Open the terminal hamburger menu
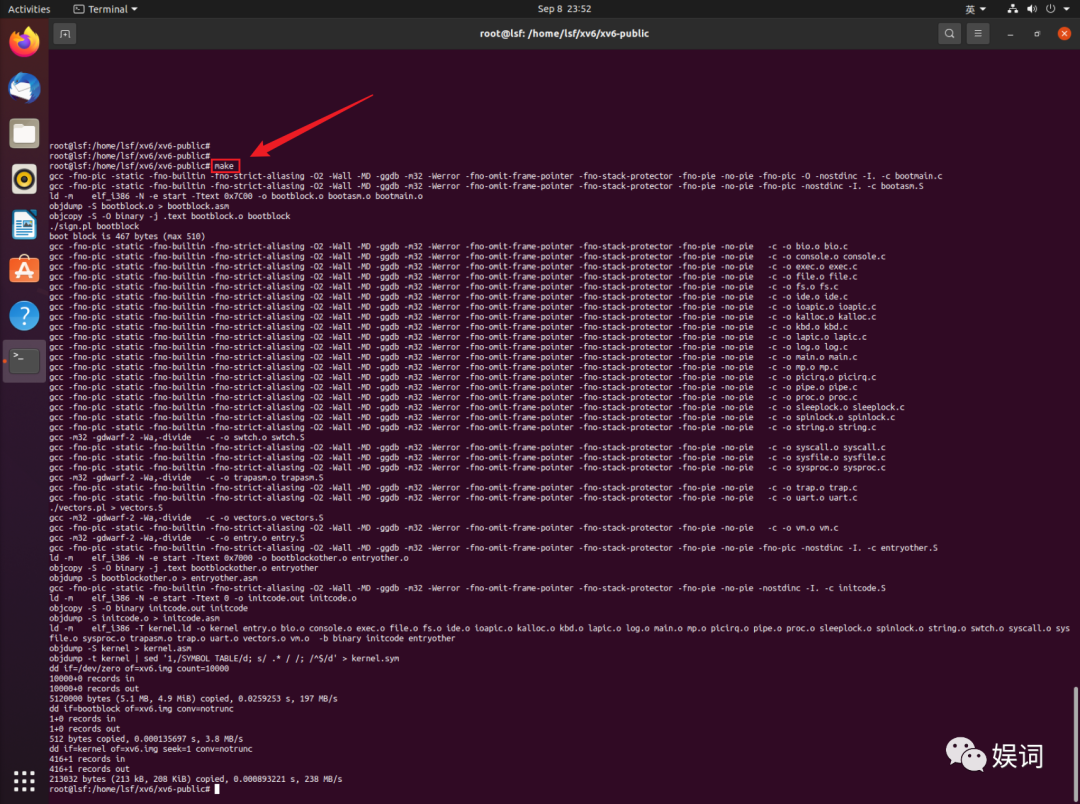1080x804 pixels. click(x=977, y=34)
